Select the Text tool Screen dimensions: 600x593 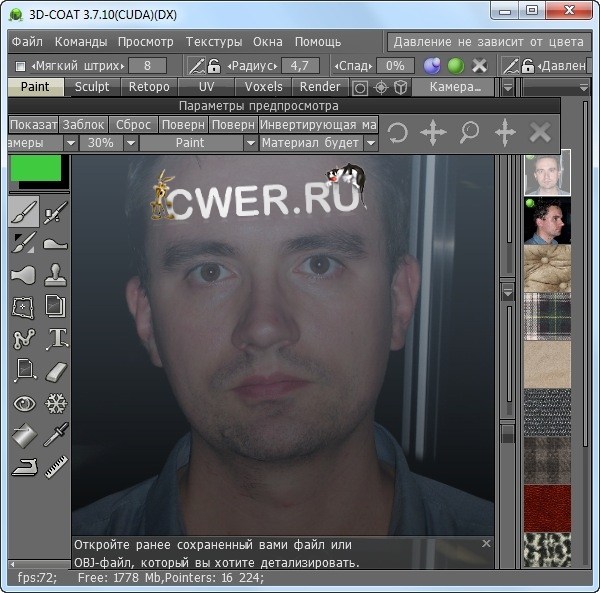56,338
